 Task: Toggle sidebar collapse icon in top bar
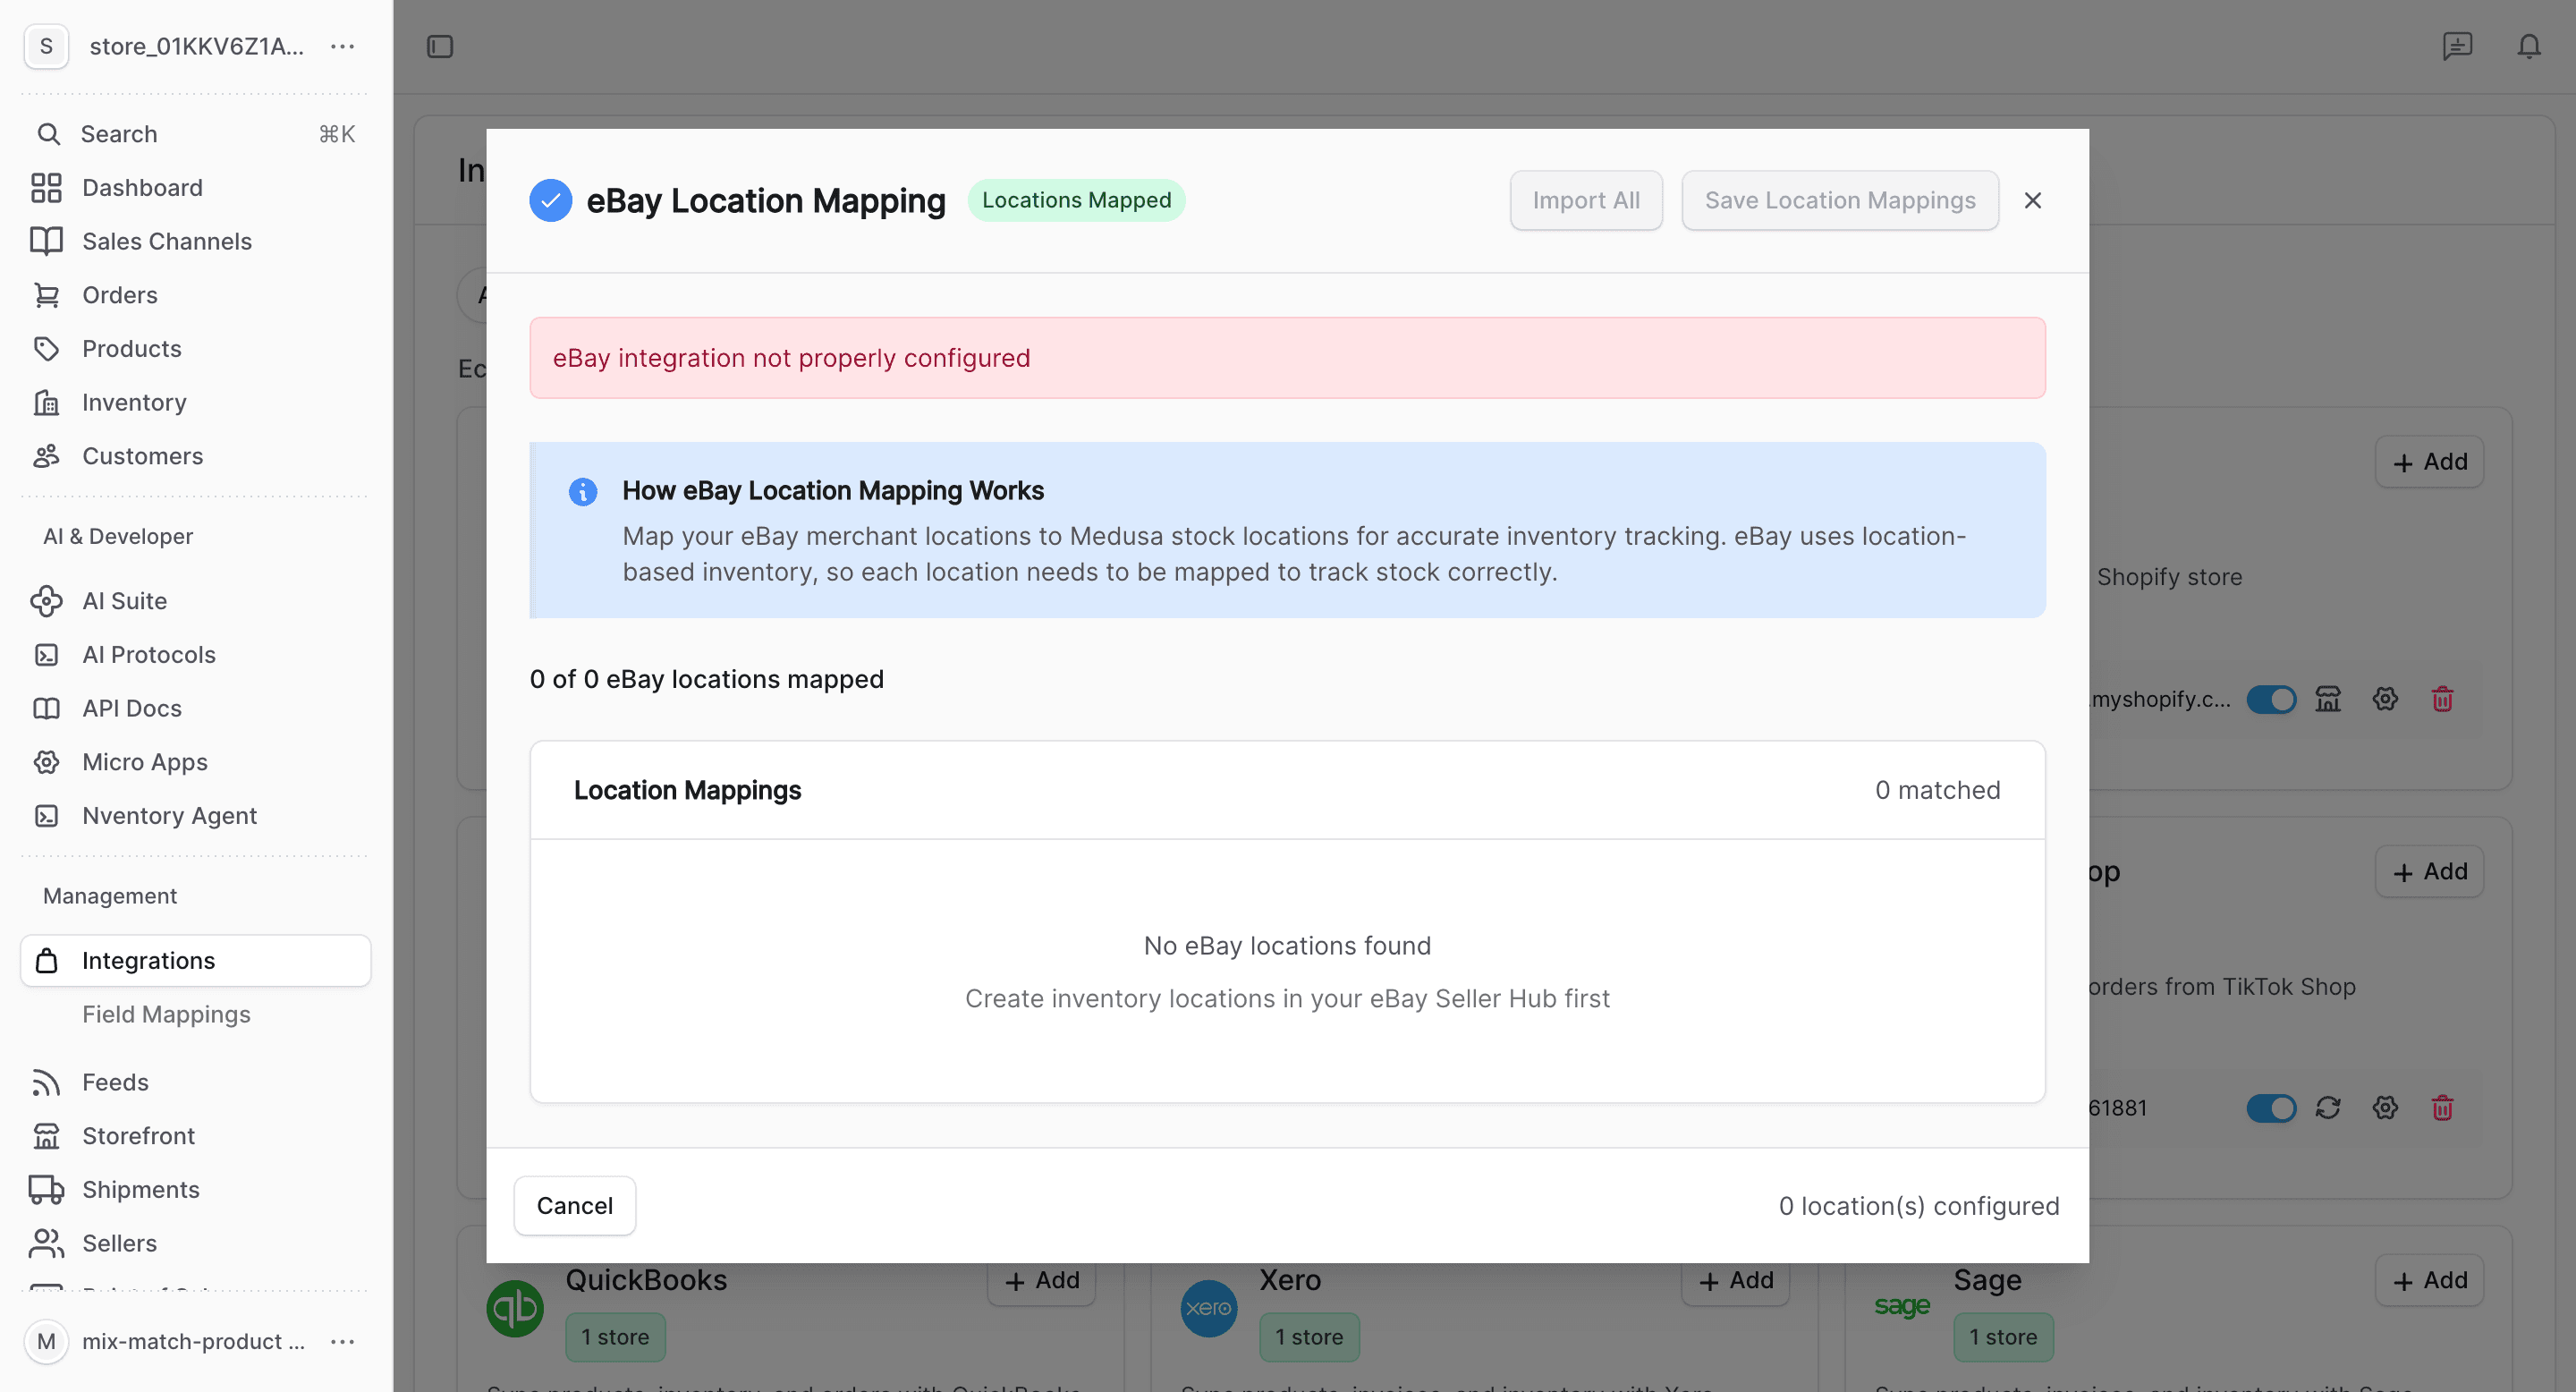[440, 46]
